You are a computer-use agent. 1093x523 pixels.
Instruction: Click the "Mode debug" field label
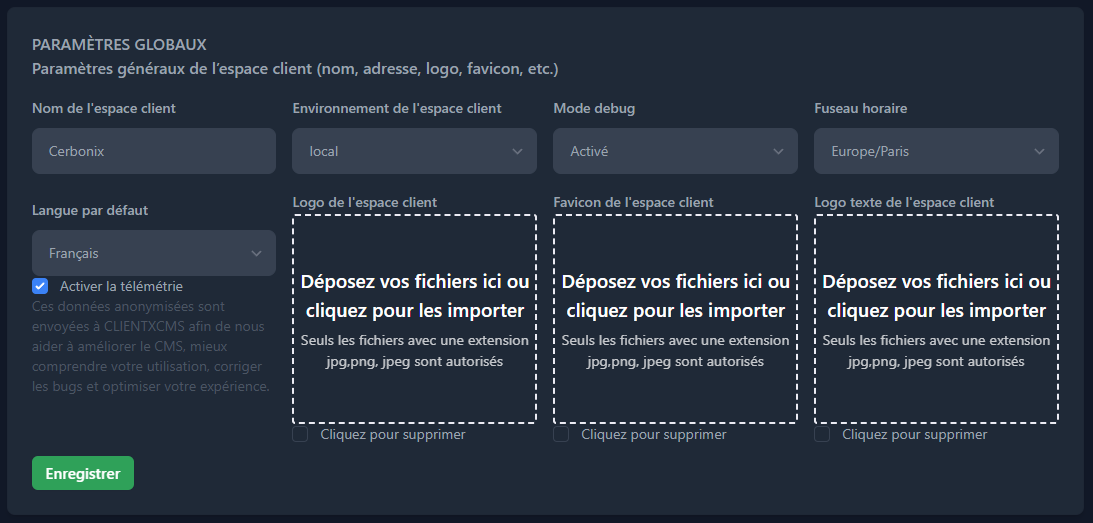(594, 108)
